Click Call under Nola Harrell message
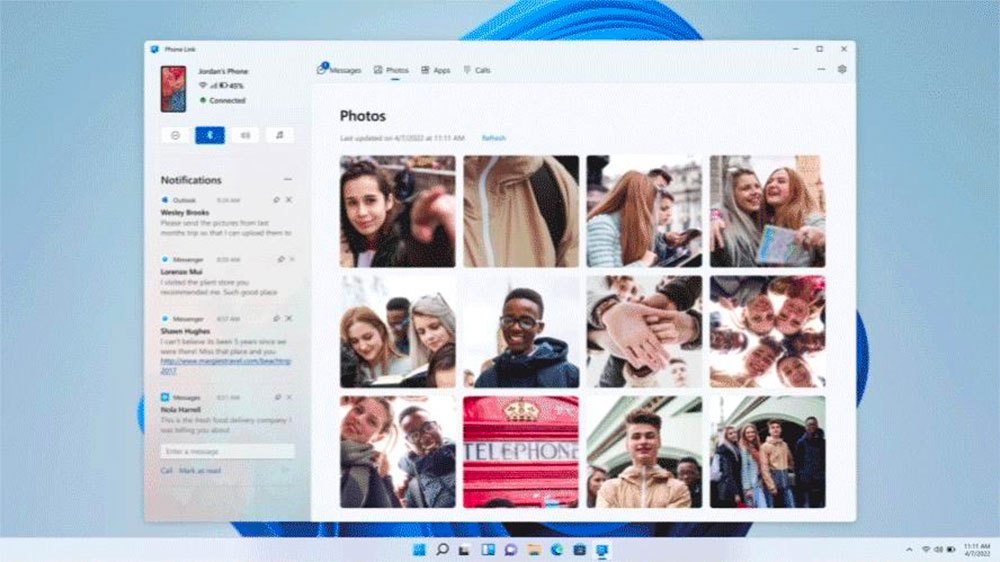 click(166, 471)
